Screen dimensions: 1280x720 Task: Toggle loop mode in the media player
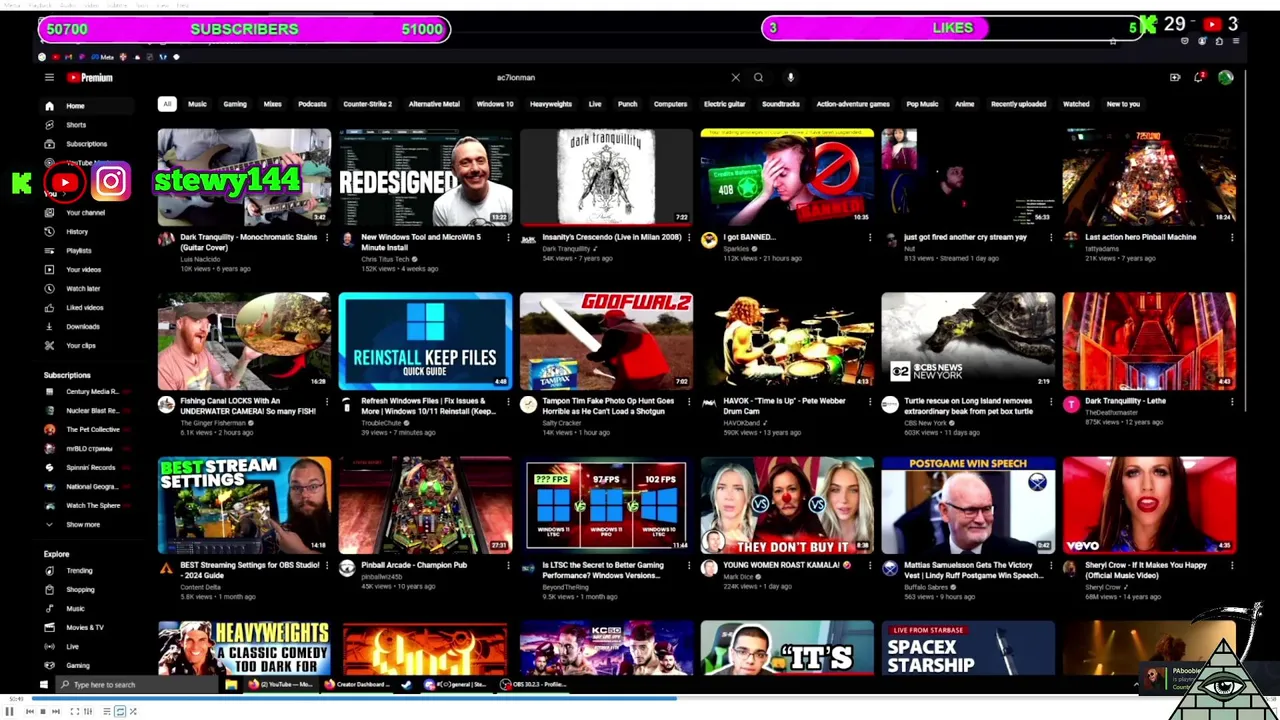tap(120, 712)
